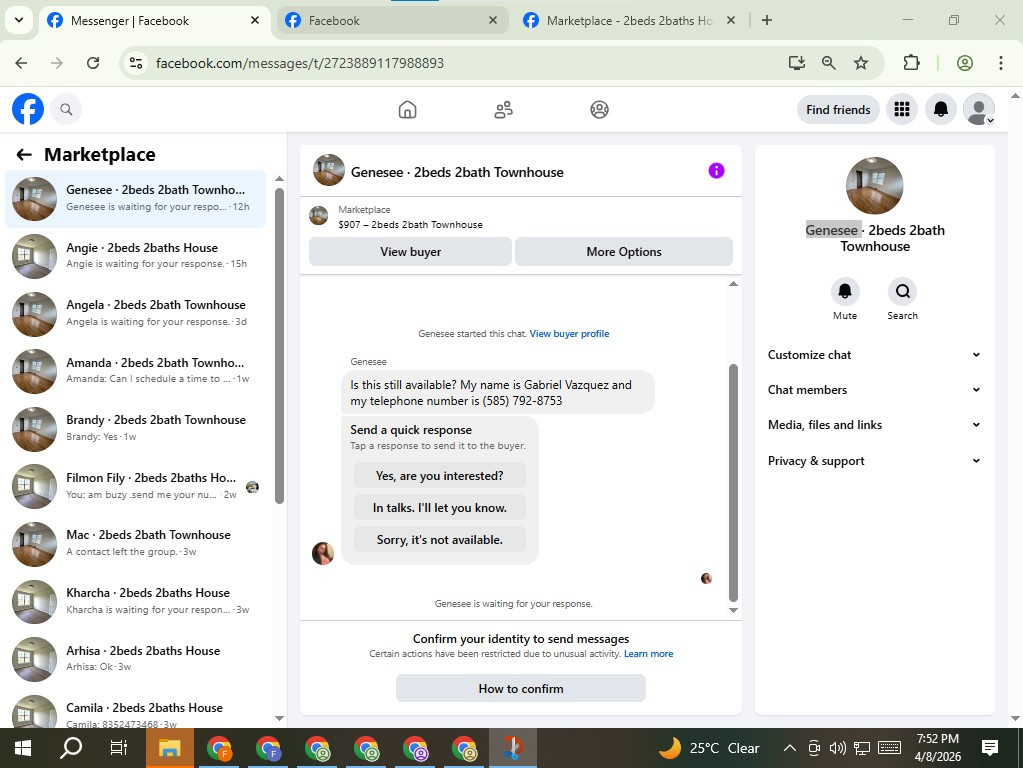Bookmark this page with the star
The image size is (1023, 768).
[x=861, y=63]
